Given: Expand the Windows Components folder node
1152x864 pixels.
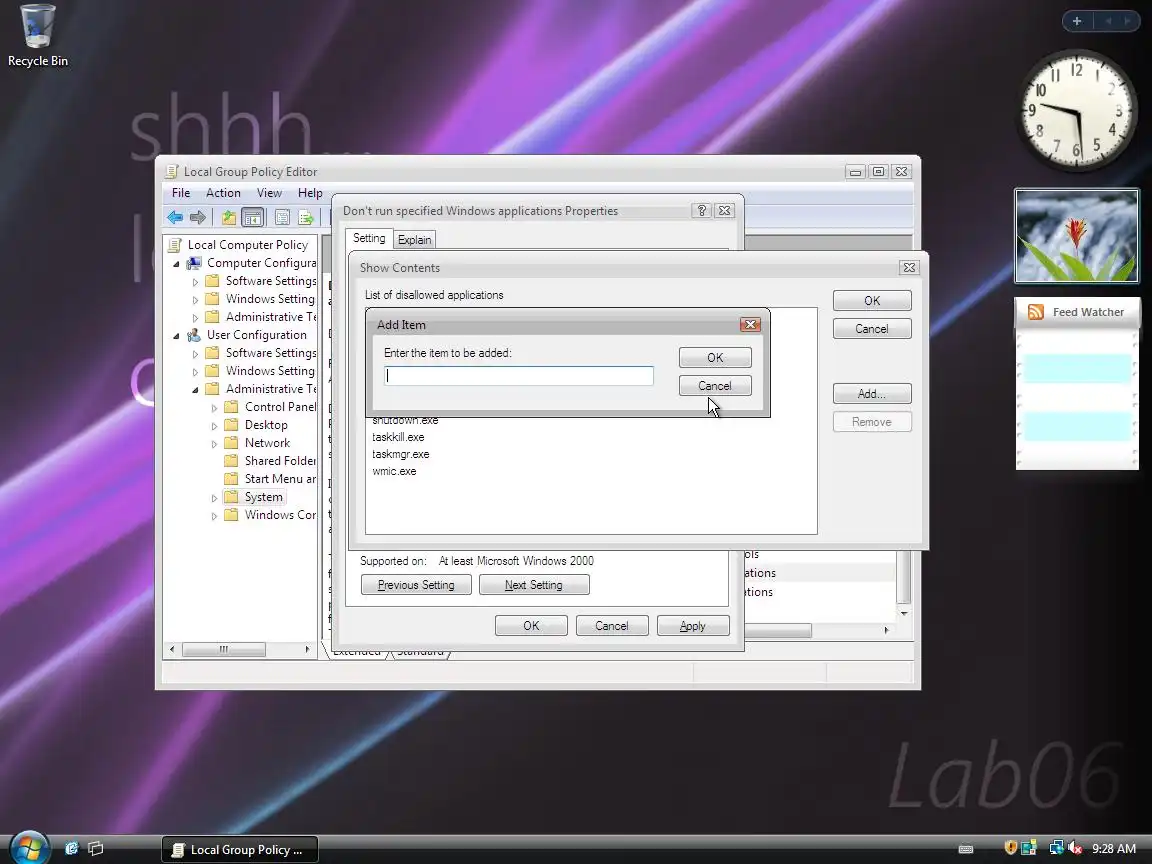Looking at the screenshot, I should pyautogui.click(x=215, y=516).
